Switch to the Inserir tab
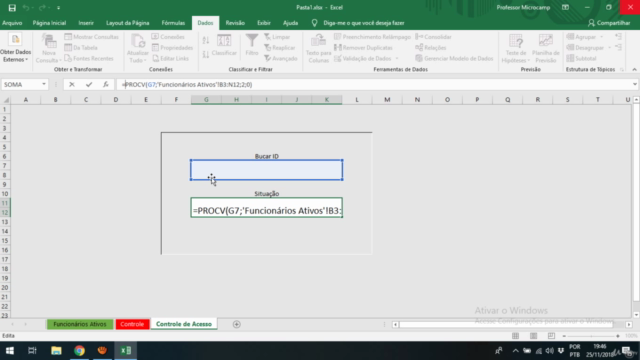 coord(86,23)
